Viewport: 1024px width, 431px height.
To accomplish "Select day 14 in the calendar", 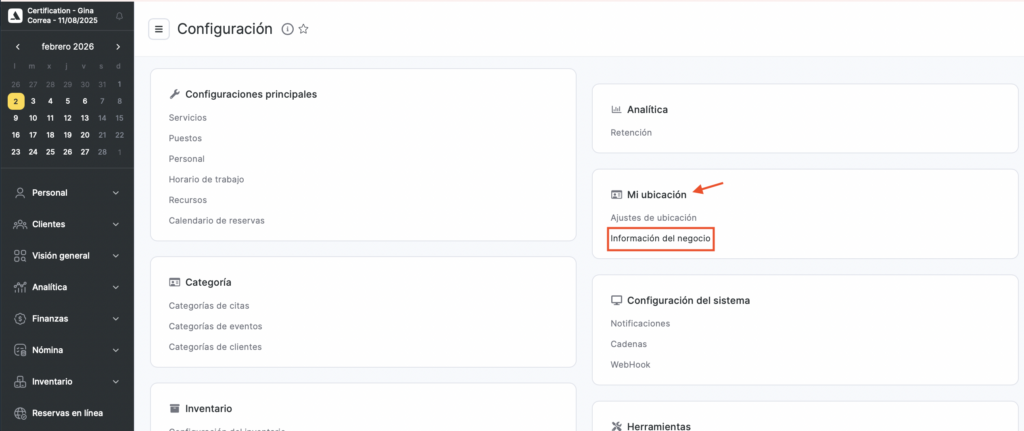I will (x=102, y=118).
